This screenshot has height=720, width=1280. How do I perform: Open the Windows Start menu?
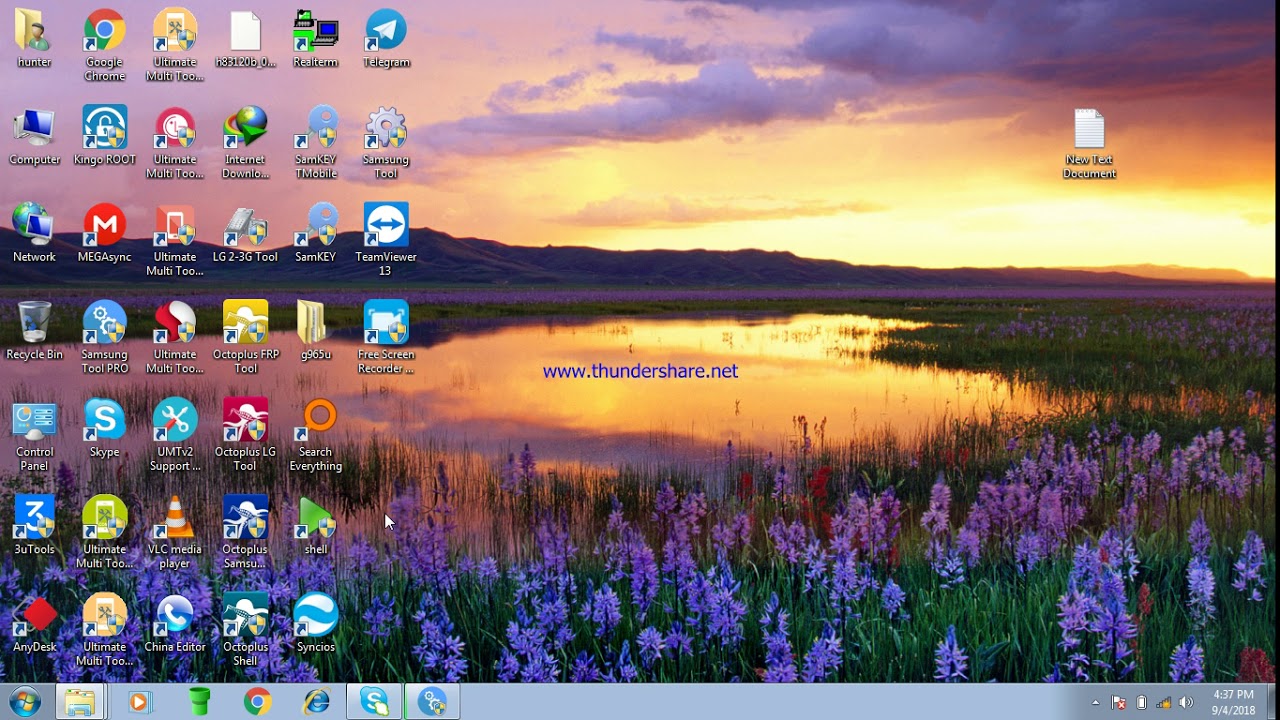(x=23, y=702)
